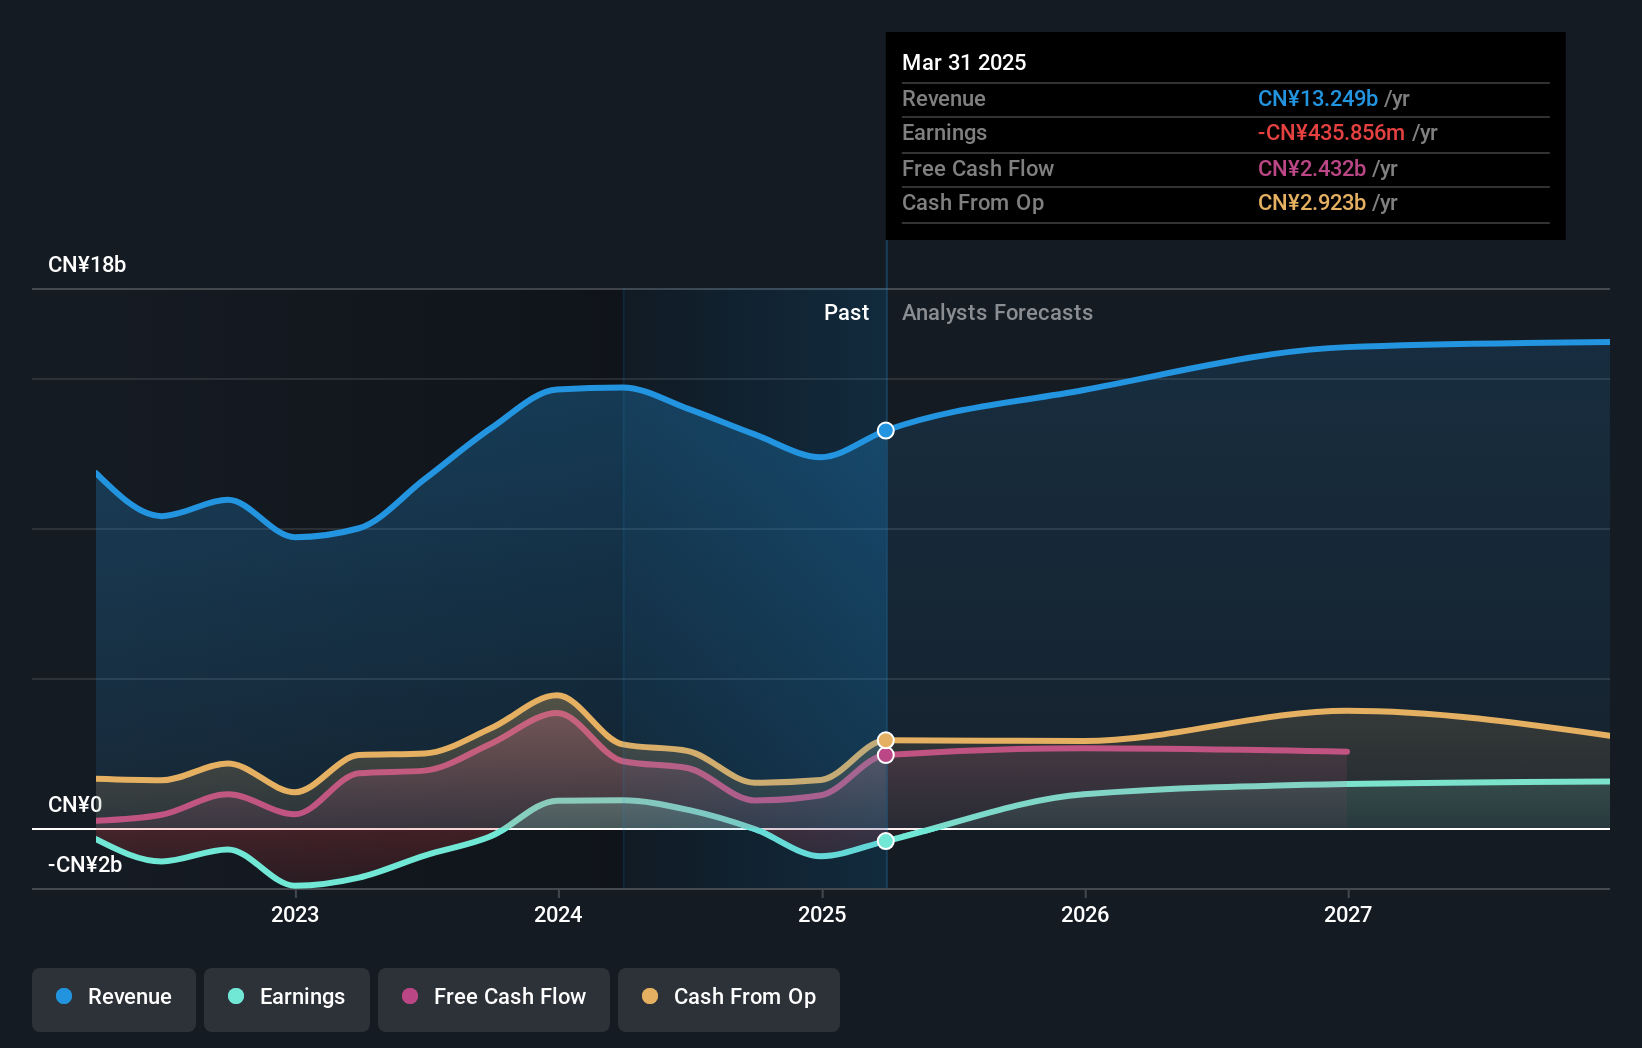
Task: Select the Earnings data point marker
Action: click(x=886, y=841)
